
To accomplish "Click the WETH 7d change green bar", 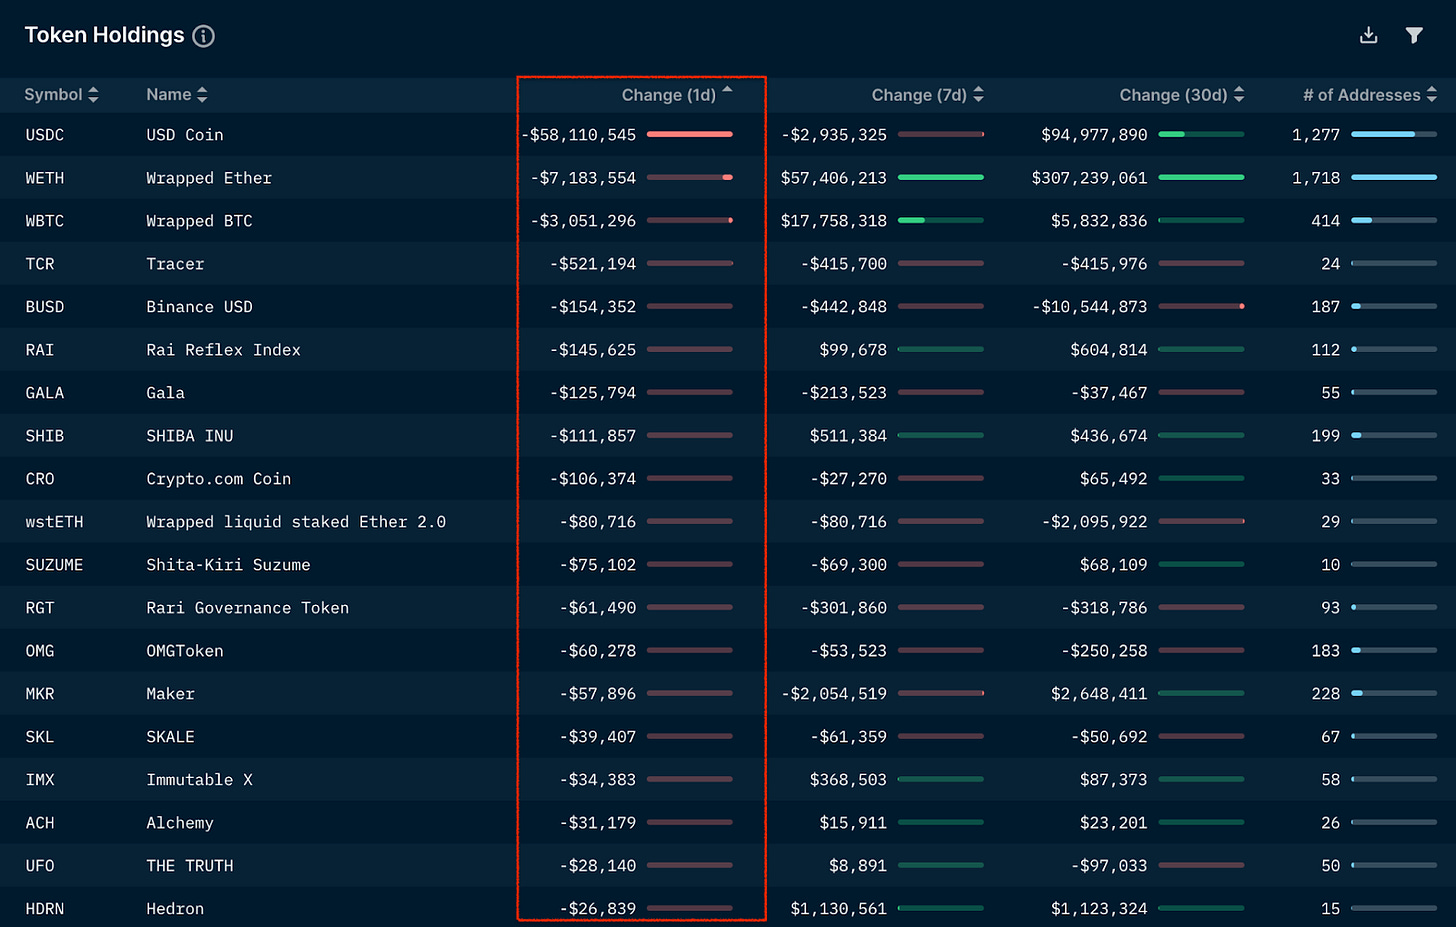I will click(x=941, y=177).
